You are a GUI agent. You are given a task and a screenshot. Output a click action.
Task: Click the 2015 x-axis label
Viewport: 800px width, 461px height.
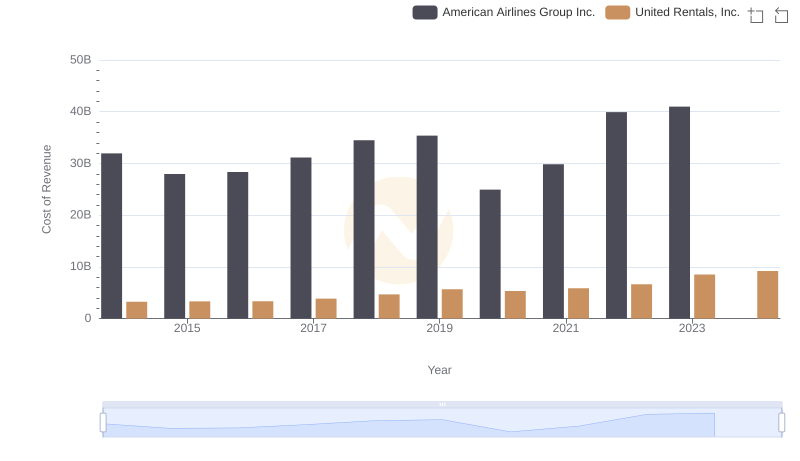click(187, 328)
